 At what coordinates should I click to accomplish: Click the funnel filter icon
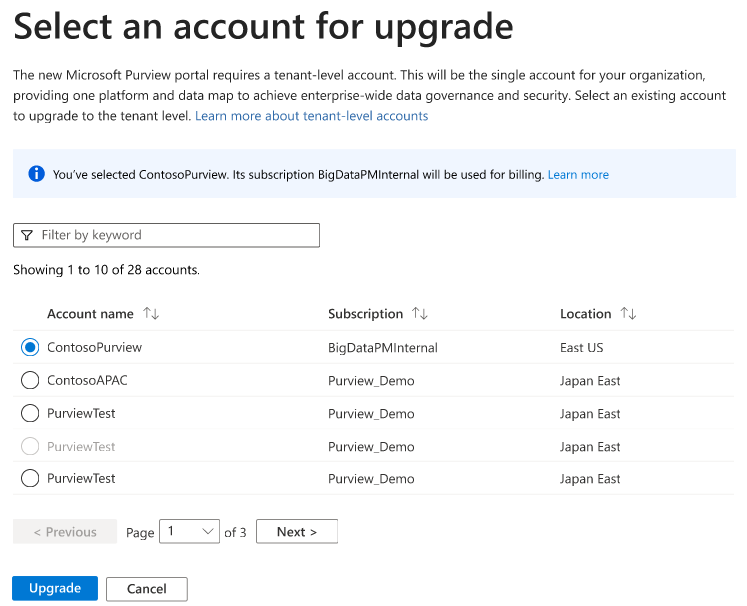click(x=27, y=235)
